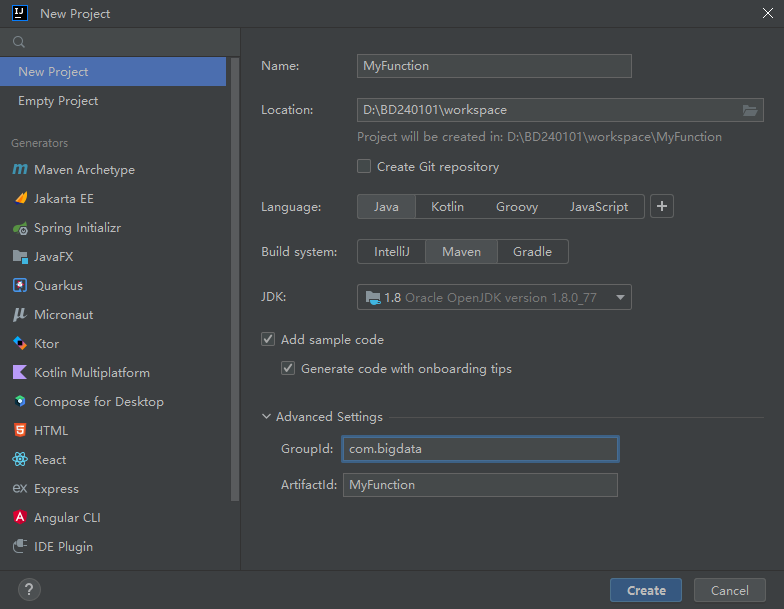This screenshot has height=609, width=784.
Task: Click the IDE Plugin icon
Action: pos(20,546)
